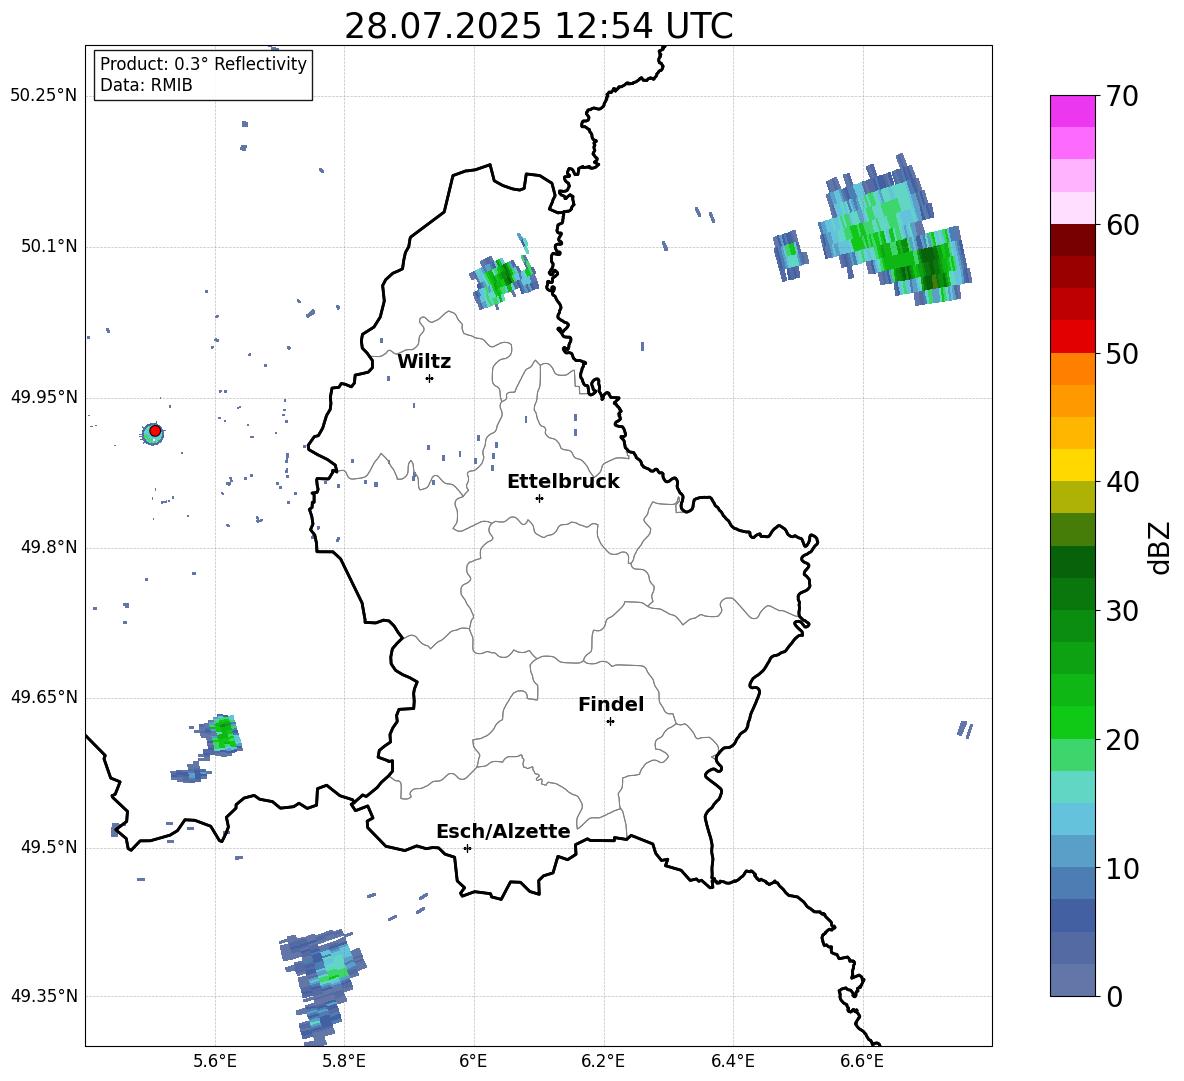1184x1081 pixels.
Task: Click the 6.2°E longitude label
Action: point(603,1062)
